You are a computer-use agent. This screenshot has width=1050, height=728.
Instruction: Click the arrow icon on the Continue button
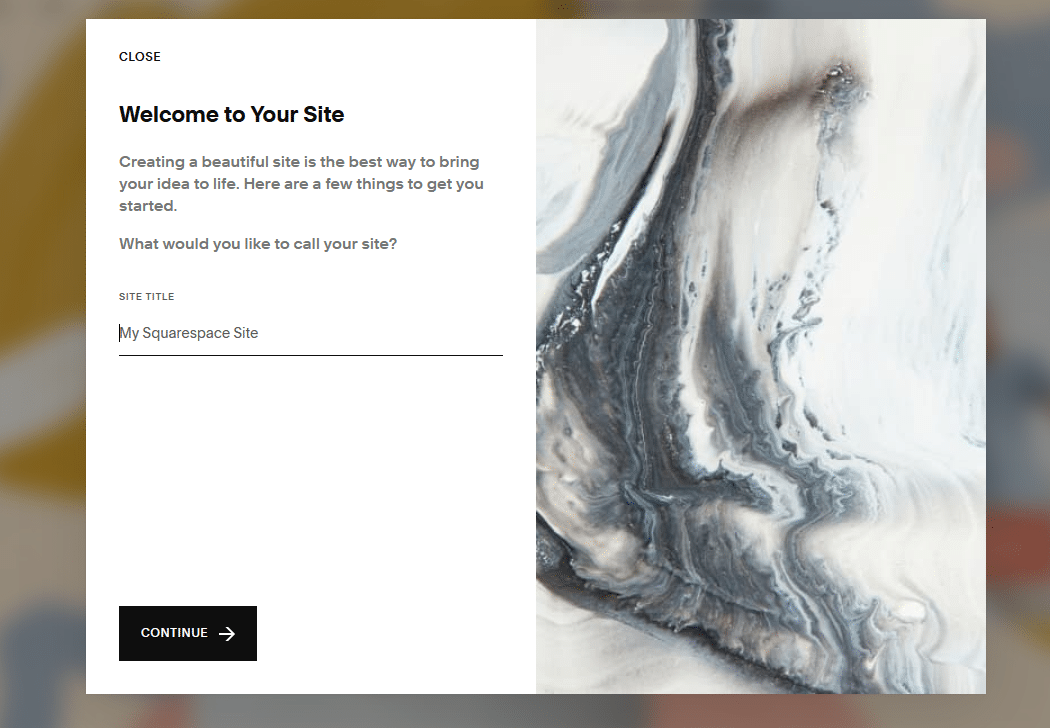click(x=227, y=634)
